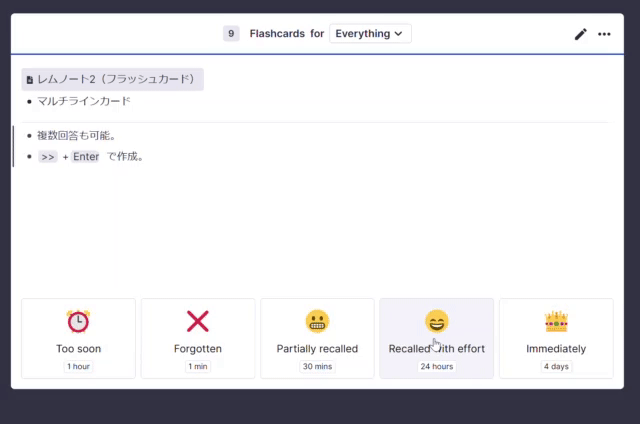Image resolution: width=640 pixels, height=424 pixels.
Task: Click the chevron beside Everything
Action: 399,34
